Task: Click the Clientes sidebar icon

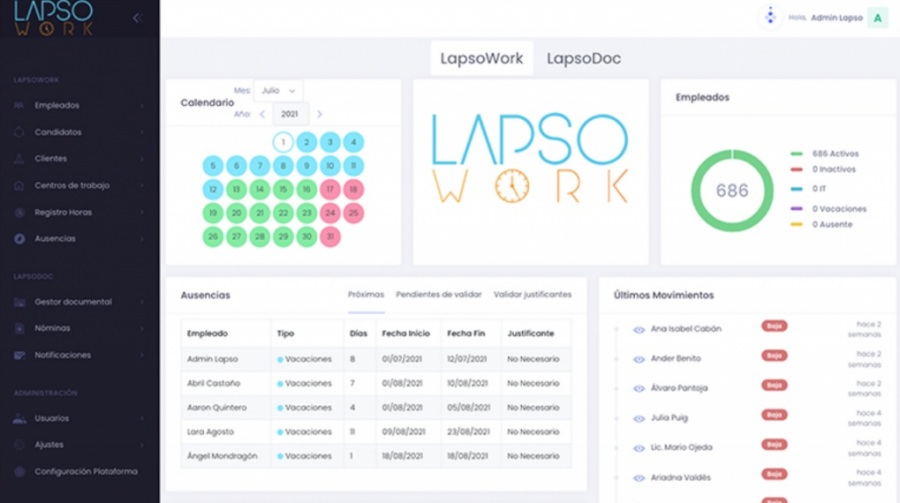Action: tap(19, 158)
